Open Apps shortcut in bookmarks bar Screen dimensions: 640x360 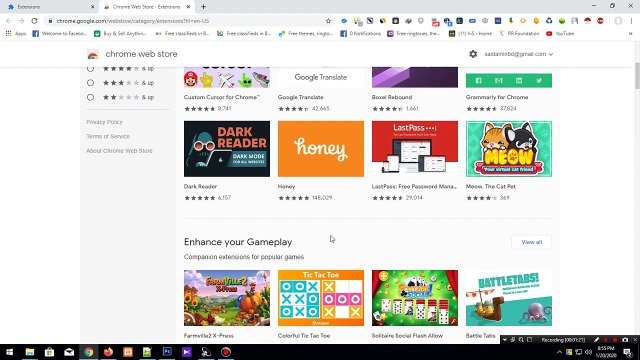pyautogui.click(x=16, y=33)
